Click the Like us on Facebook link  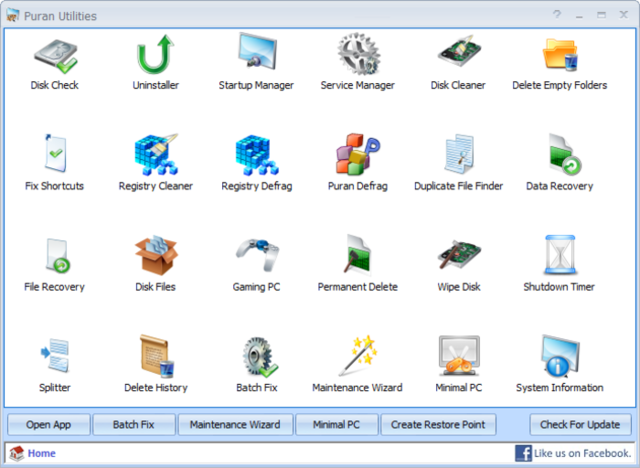(582, 453)
